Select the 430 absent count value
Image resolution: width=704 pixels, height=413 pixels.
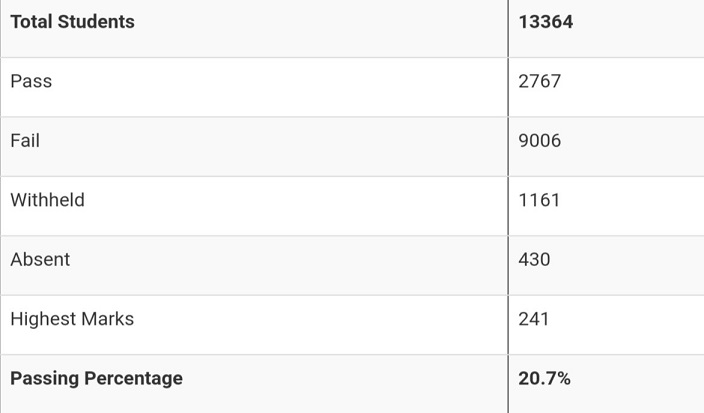click(534, 259)
